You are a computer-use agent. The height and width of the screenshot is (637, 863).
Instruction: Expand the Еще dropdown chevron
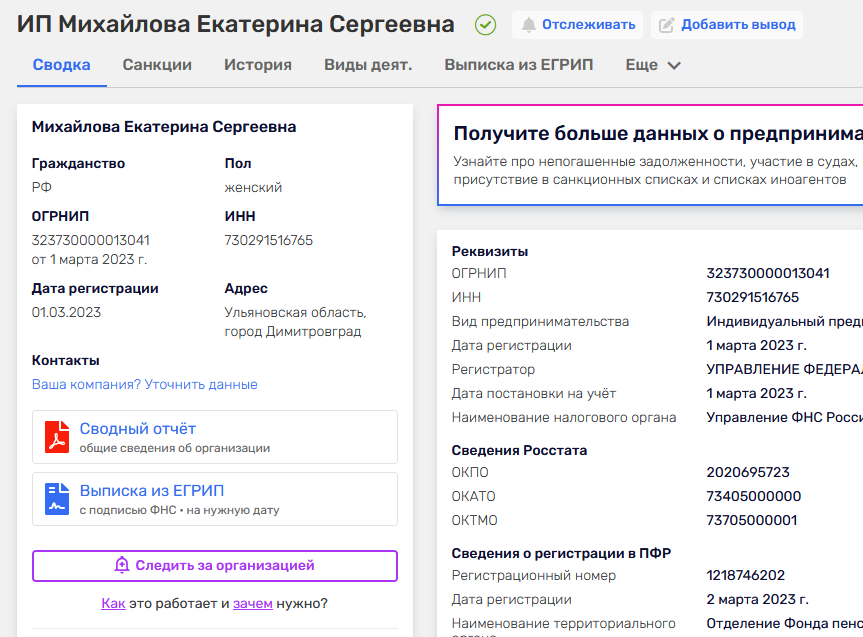point(674,66)
